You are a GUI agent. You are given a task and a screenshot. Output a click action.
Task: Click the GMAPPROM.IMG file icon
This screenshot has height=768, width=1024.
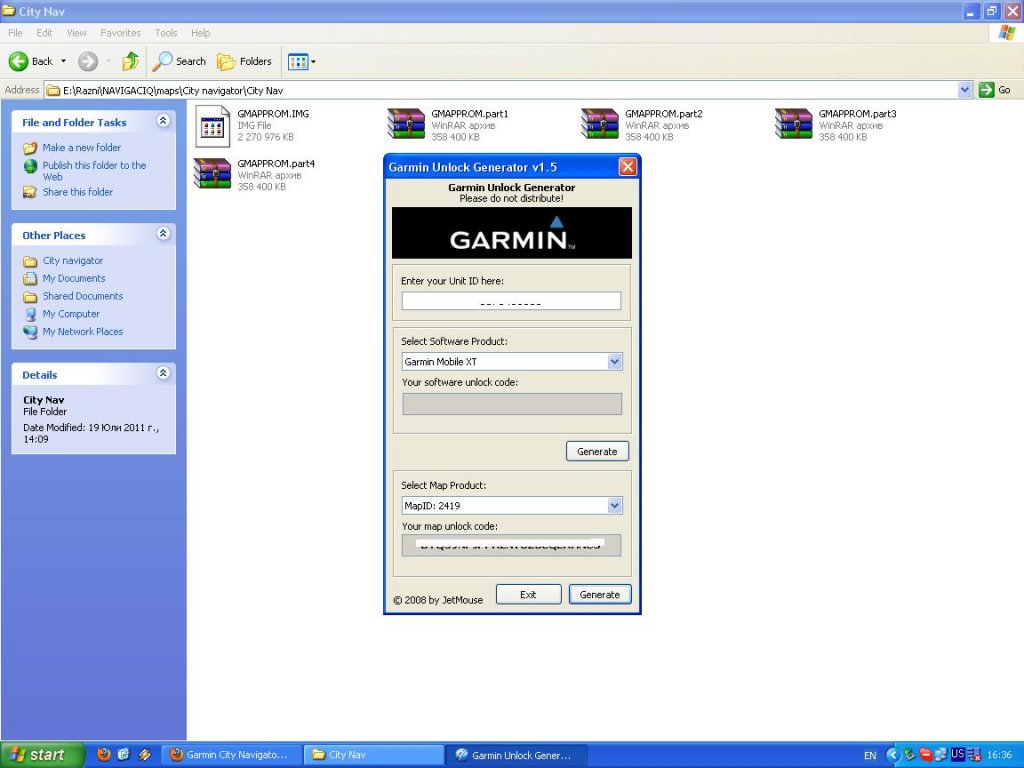click(x=212, y=124)
